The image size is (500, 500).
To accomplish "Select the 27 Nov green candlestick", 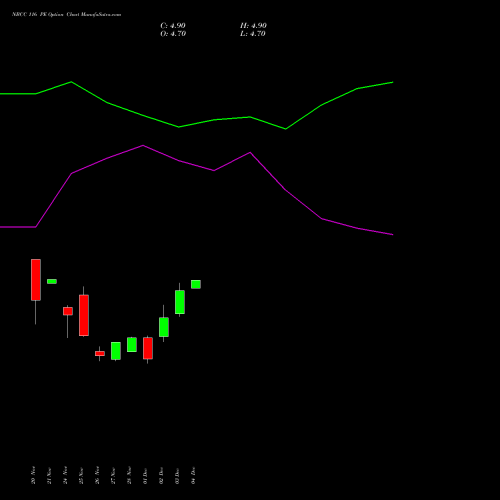I will pos(116,351).
